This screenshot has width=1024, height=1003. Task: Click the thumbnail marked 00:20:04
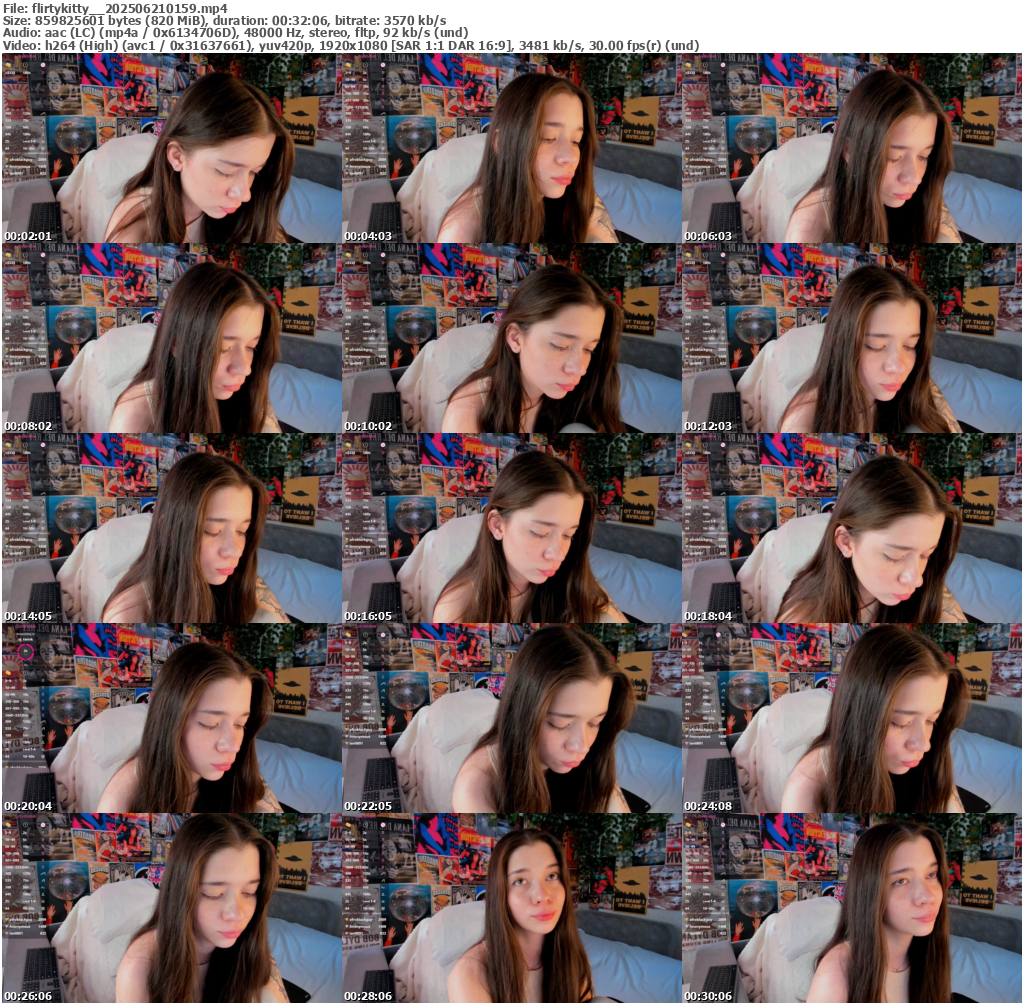pyautogui.click(x=171, y=718)
